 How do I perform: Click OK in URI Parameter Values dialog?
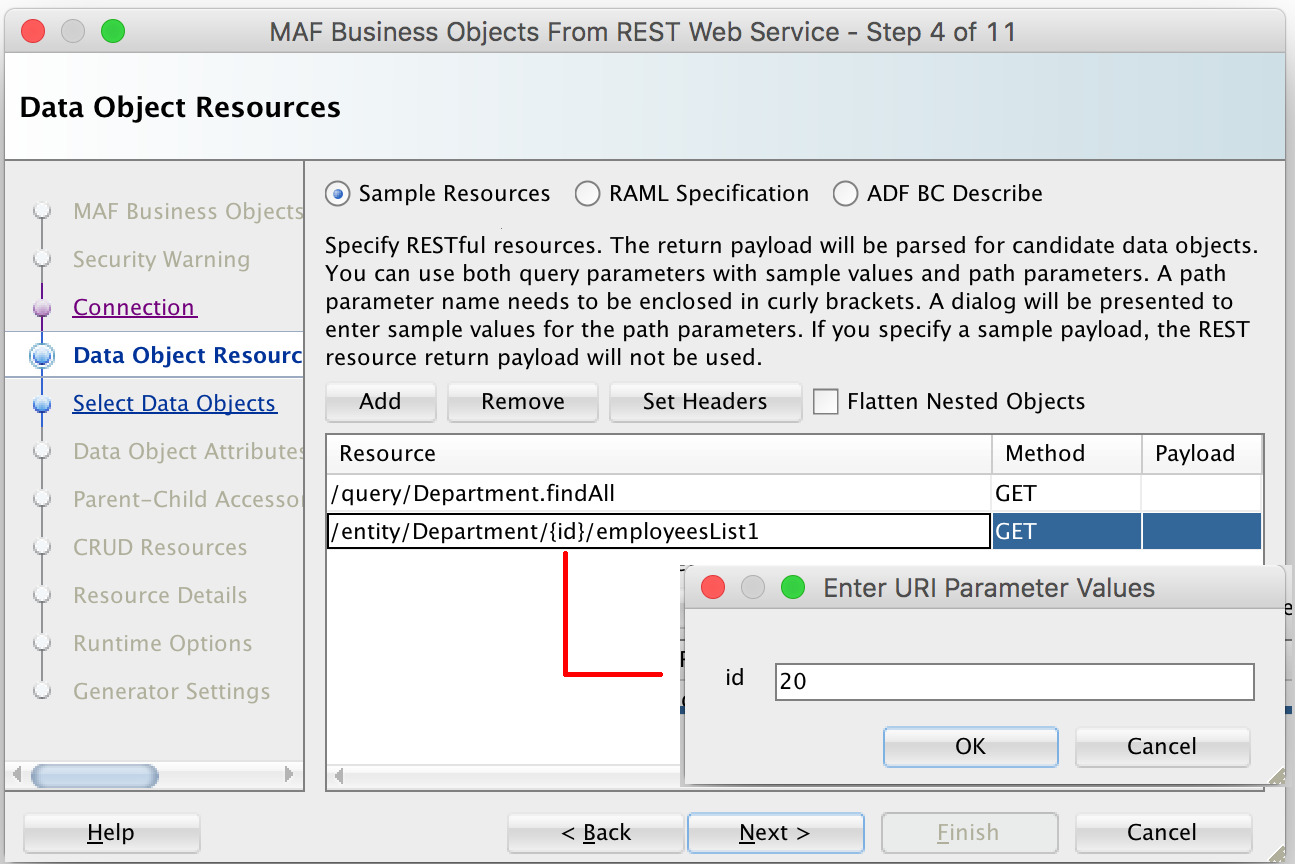[970, 746]
